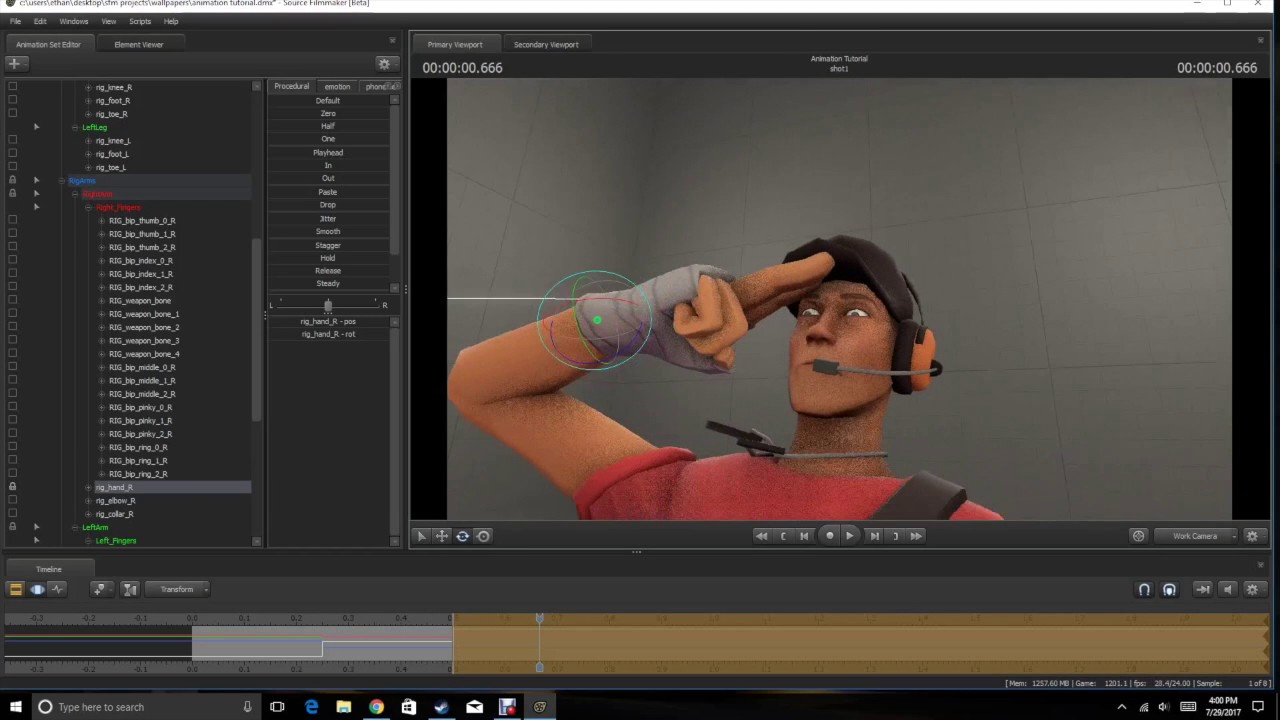Click the record button in playback controls
Viewport: 1280px width, 720px height.
(x=829, y=536)
